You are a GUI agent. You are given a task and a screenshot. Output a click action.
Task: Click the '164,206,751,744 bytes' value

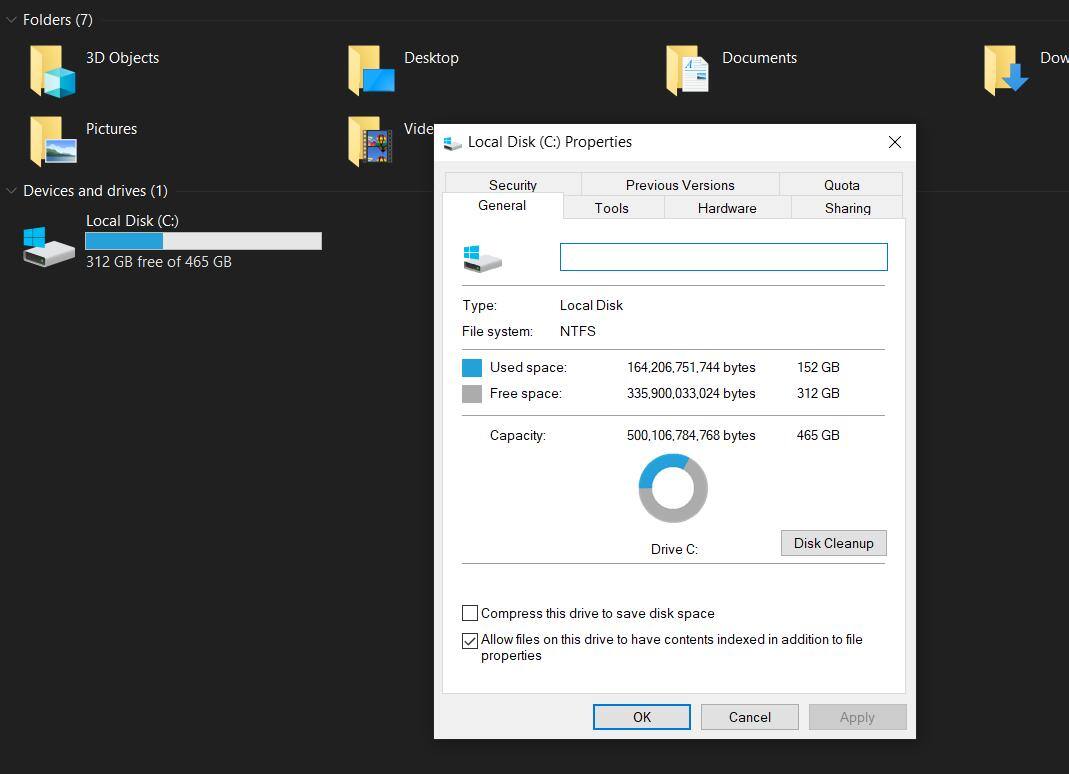tap(691, 368)
